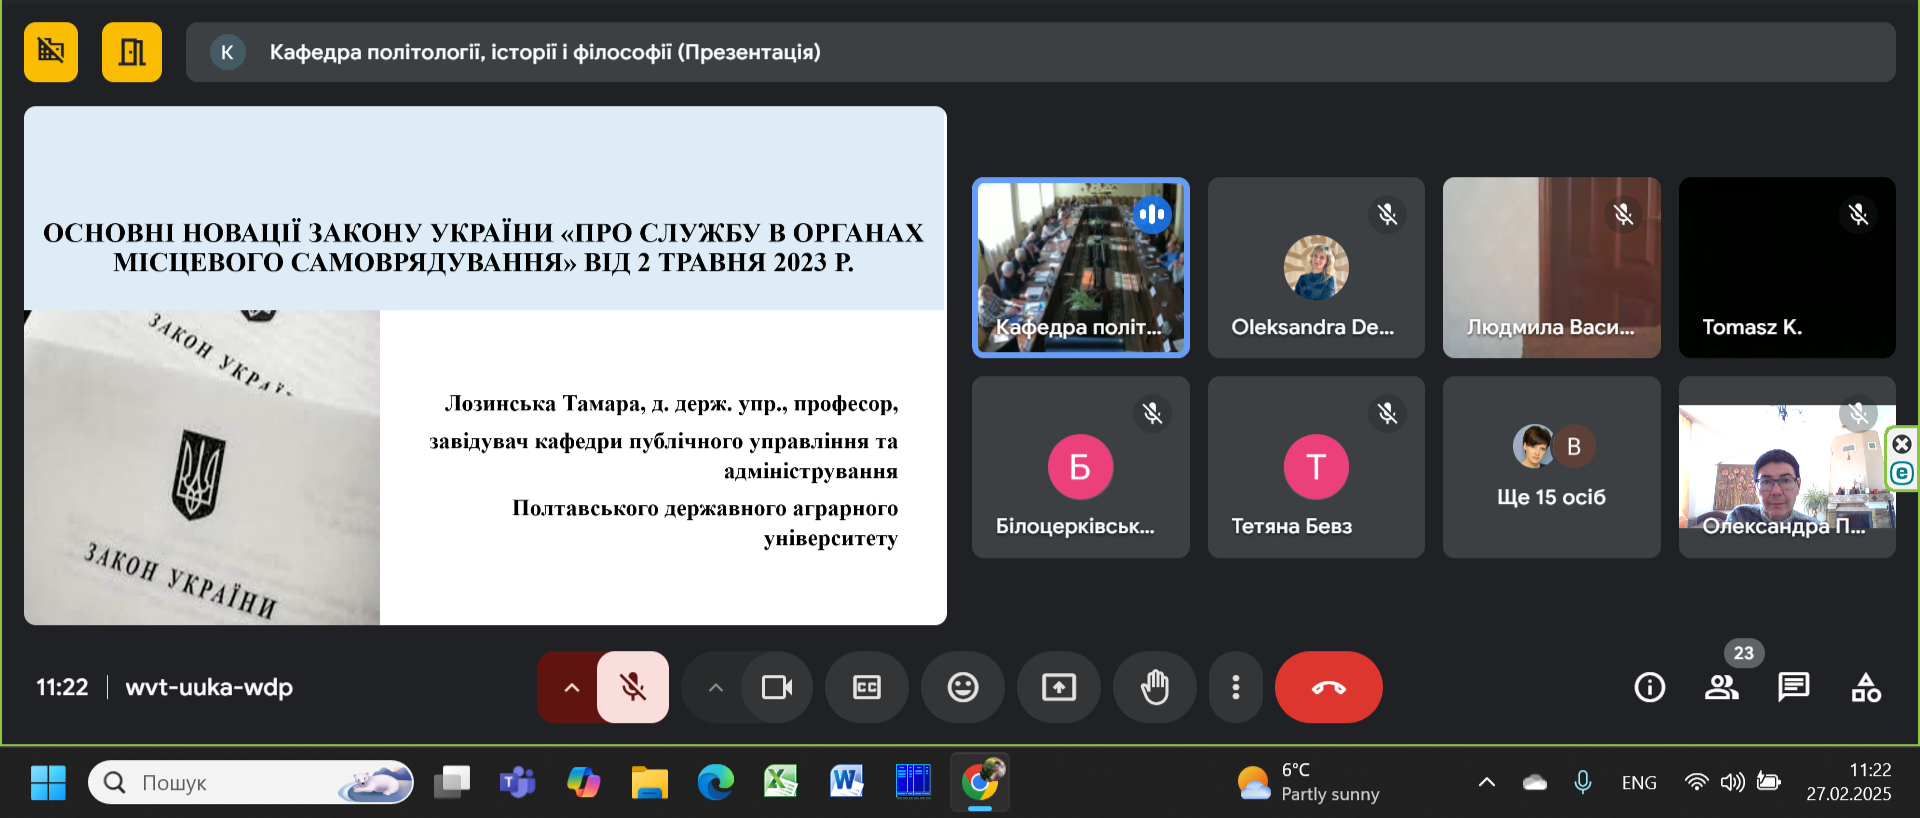This screenshot has height=818, width=1920.
Task: Raise hand in the meeting
Action: [x=1154, y=687]
